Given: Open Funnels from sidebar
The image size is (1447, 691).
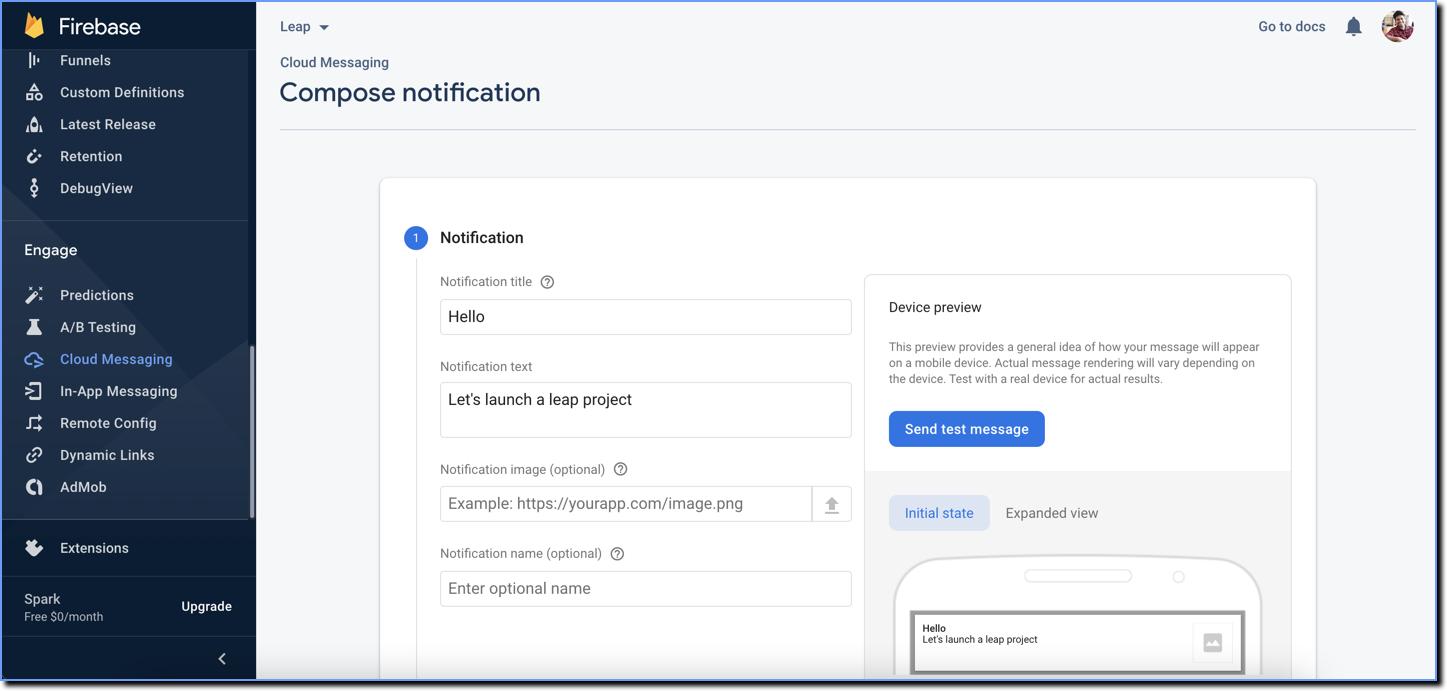Looking at the screenshot, I should point(85,60).
